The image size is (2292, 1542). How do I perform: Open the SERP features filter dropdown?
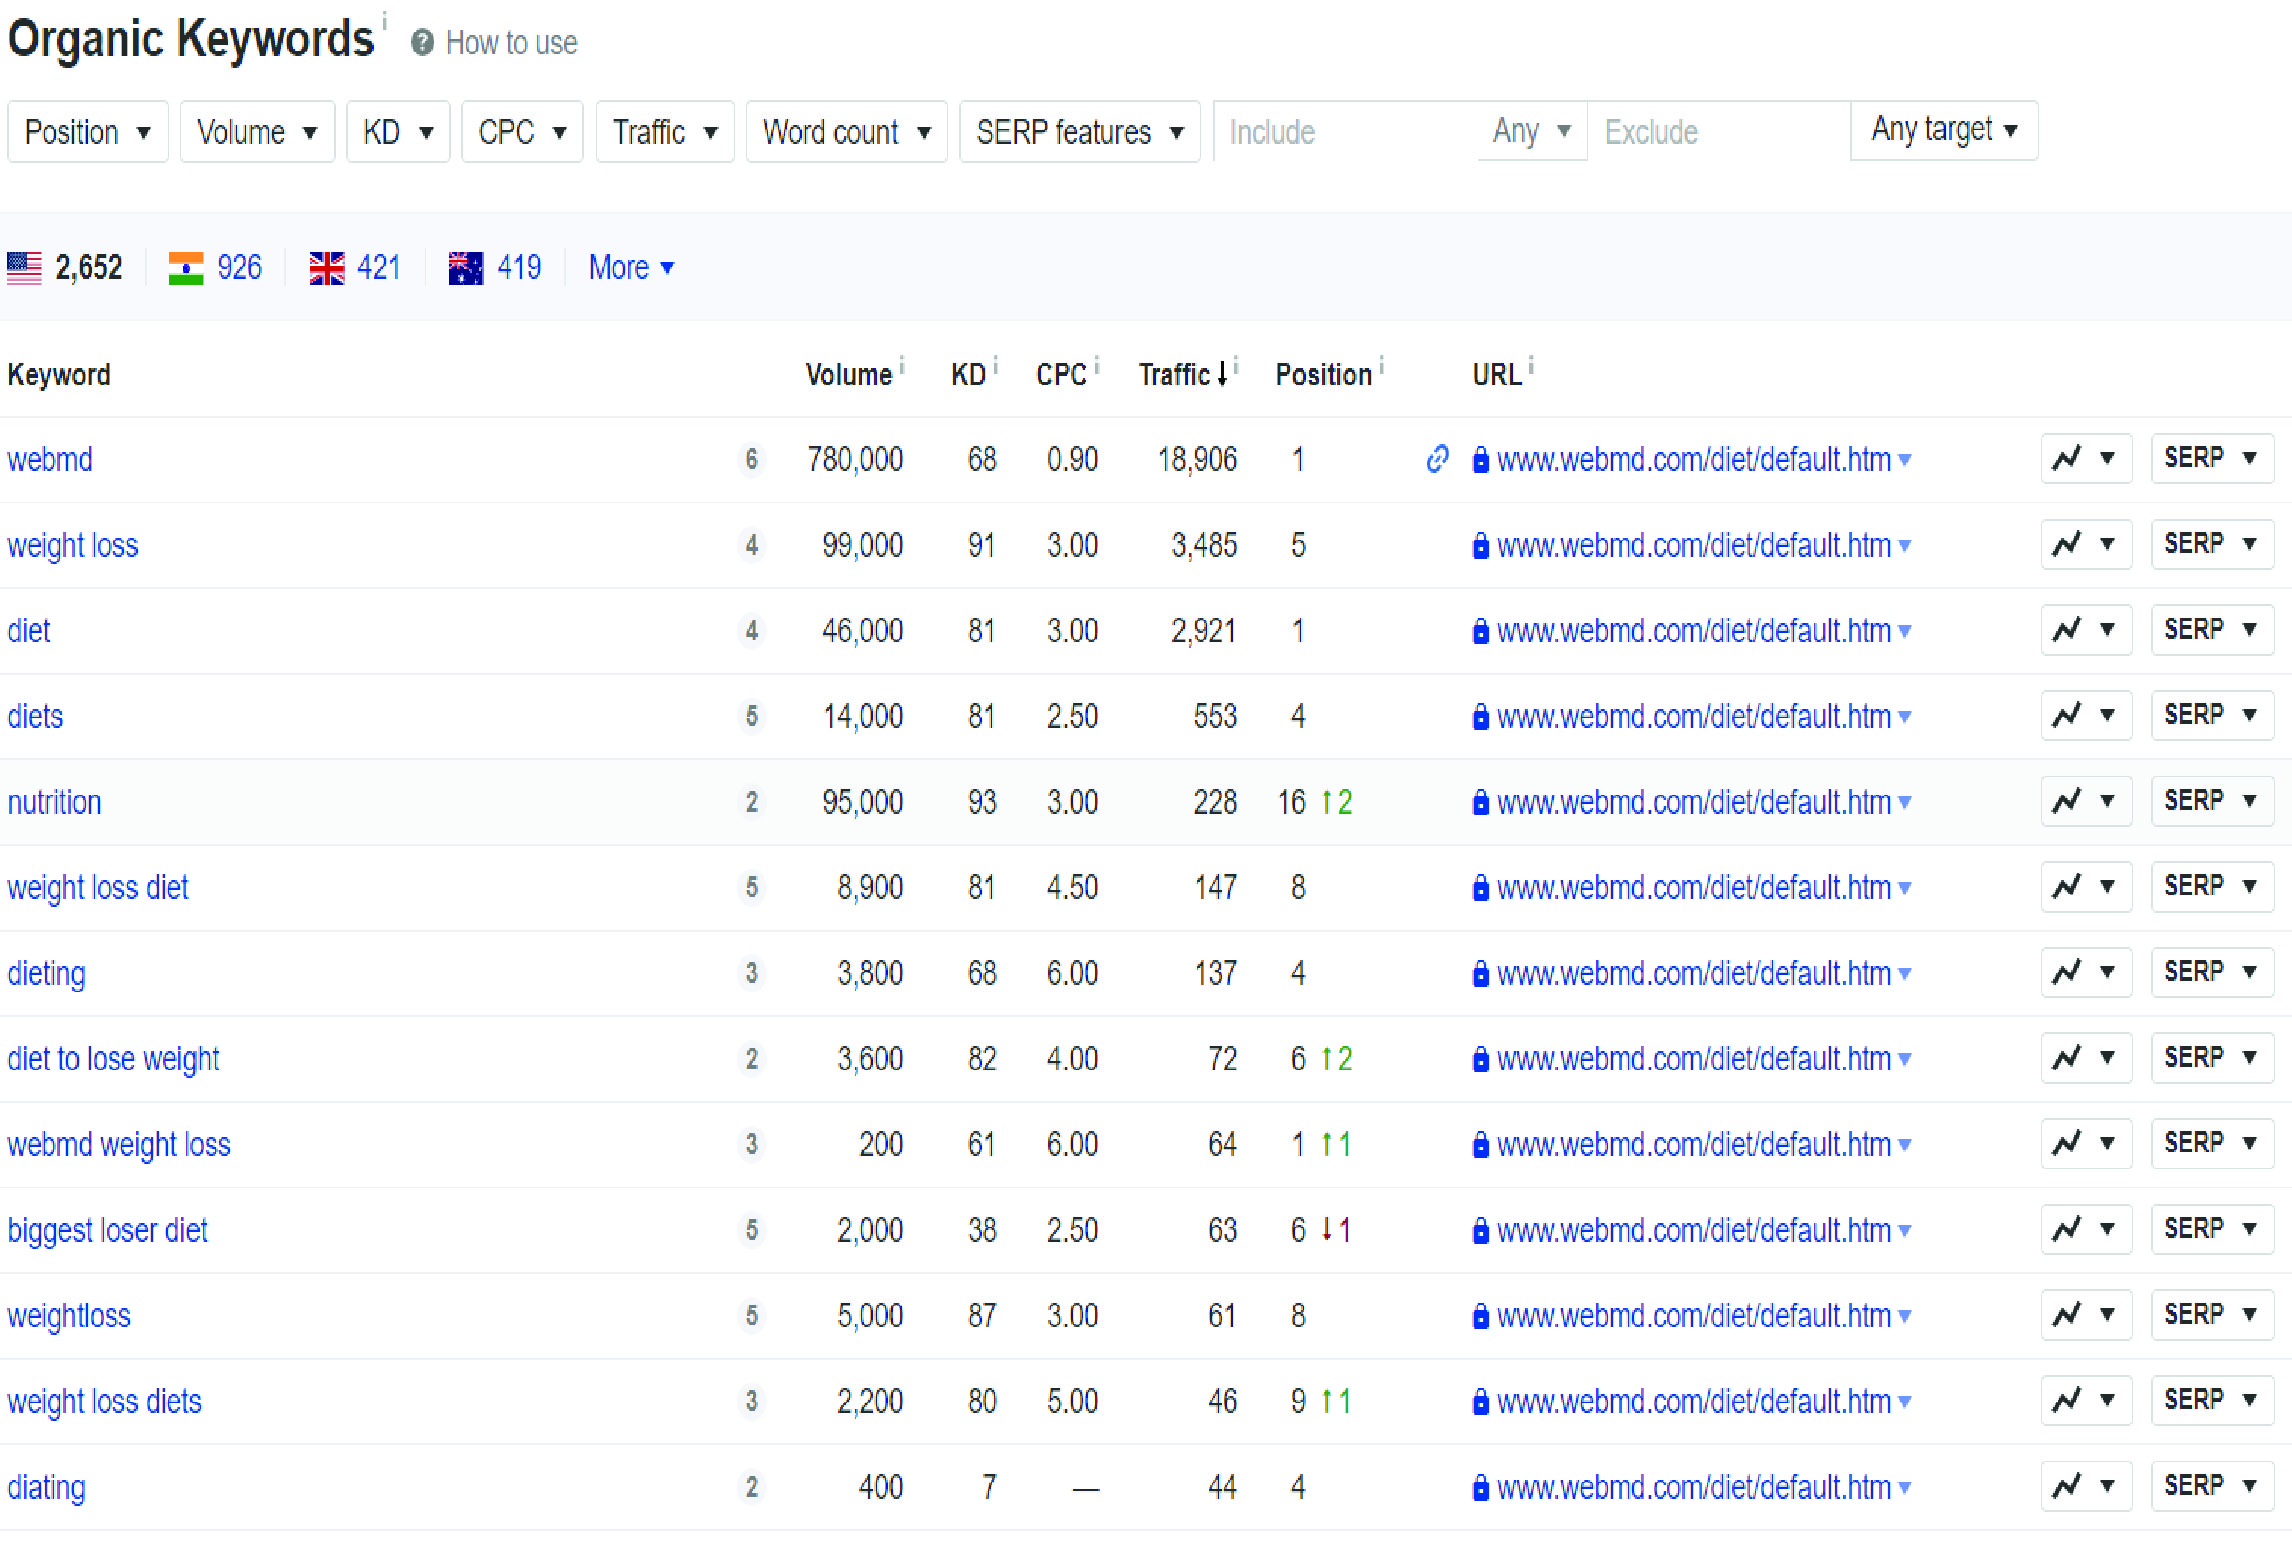1079,131
